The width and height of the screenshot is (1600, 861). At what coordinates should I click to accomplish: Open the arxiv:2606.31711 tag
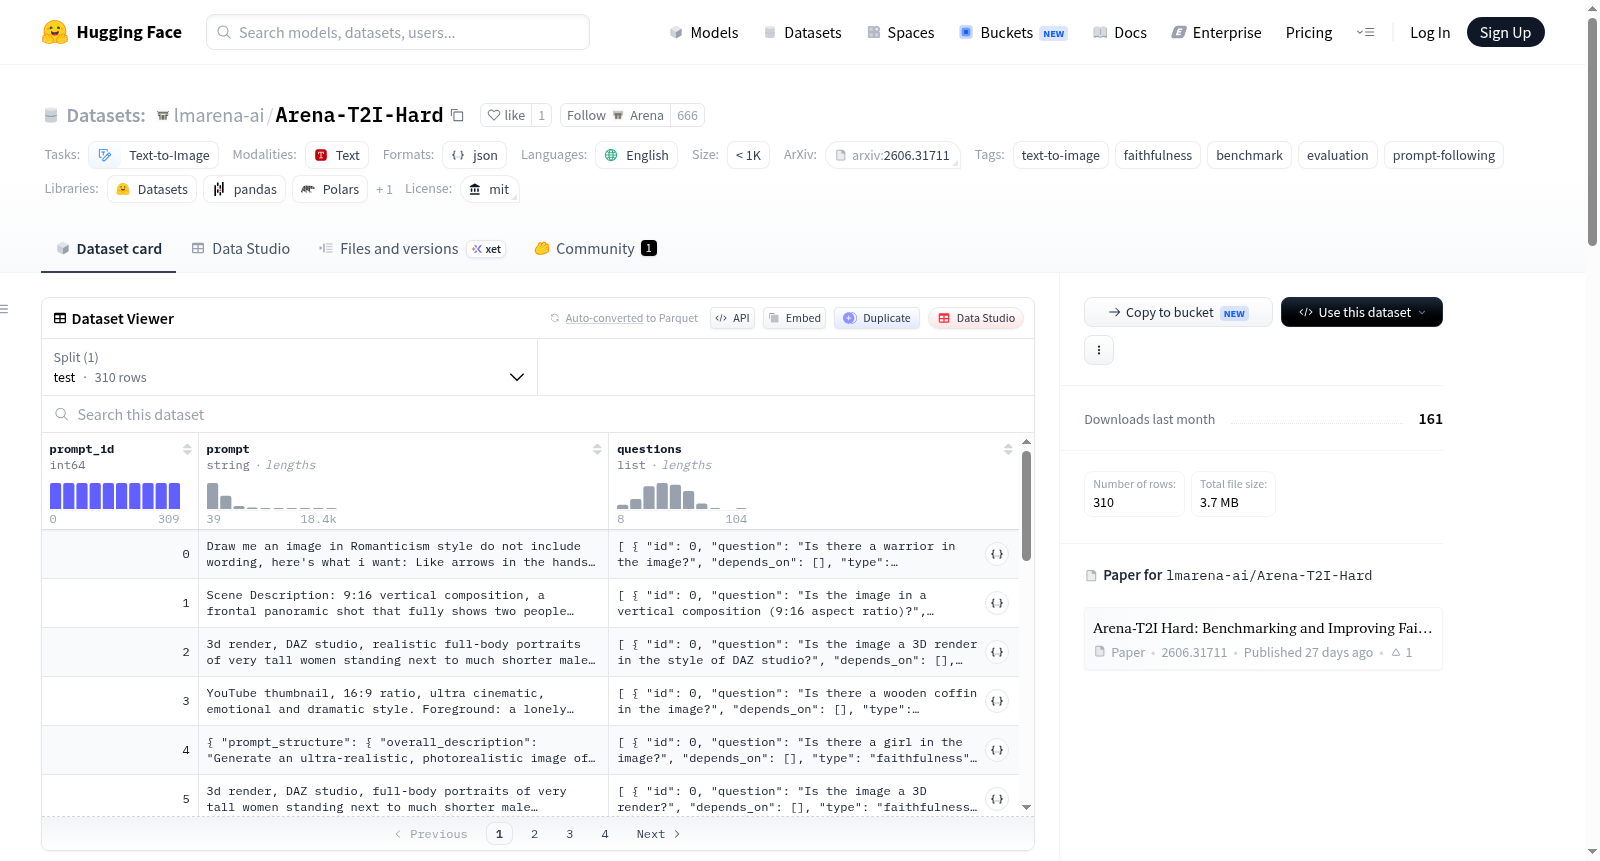(893, 155)
